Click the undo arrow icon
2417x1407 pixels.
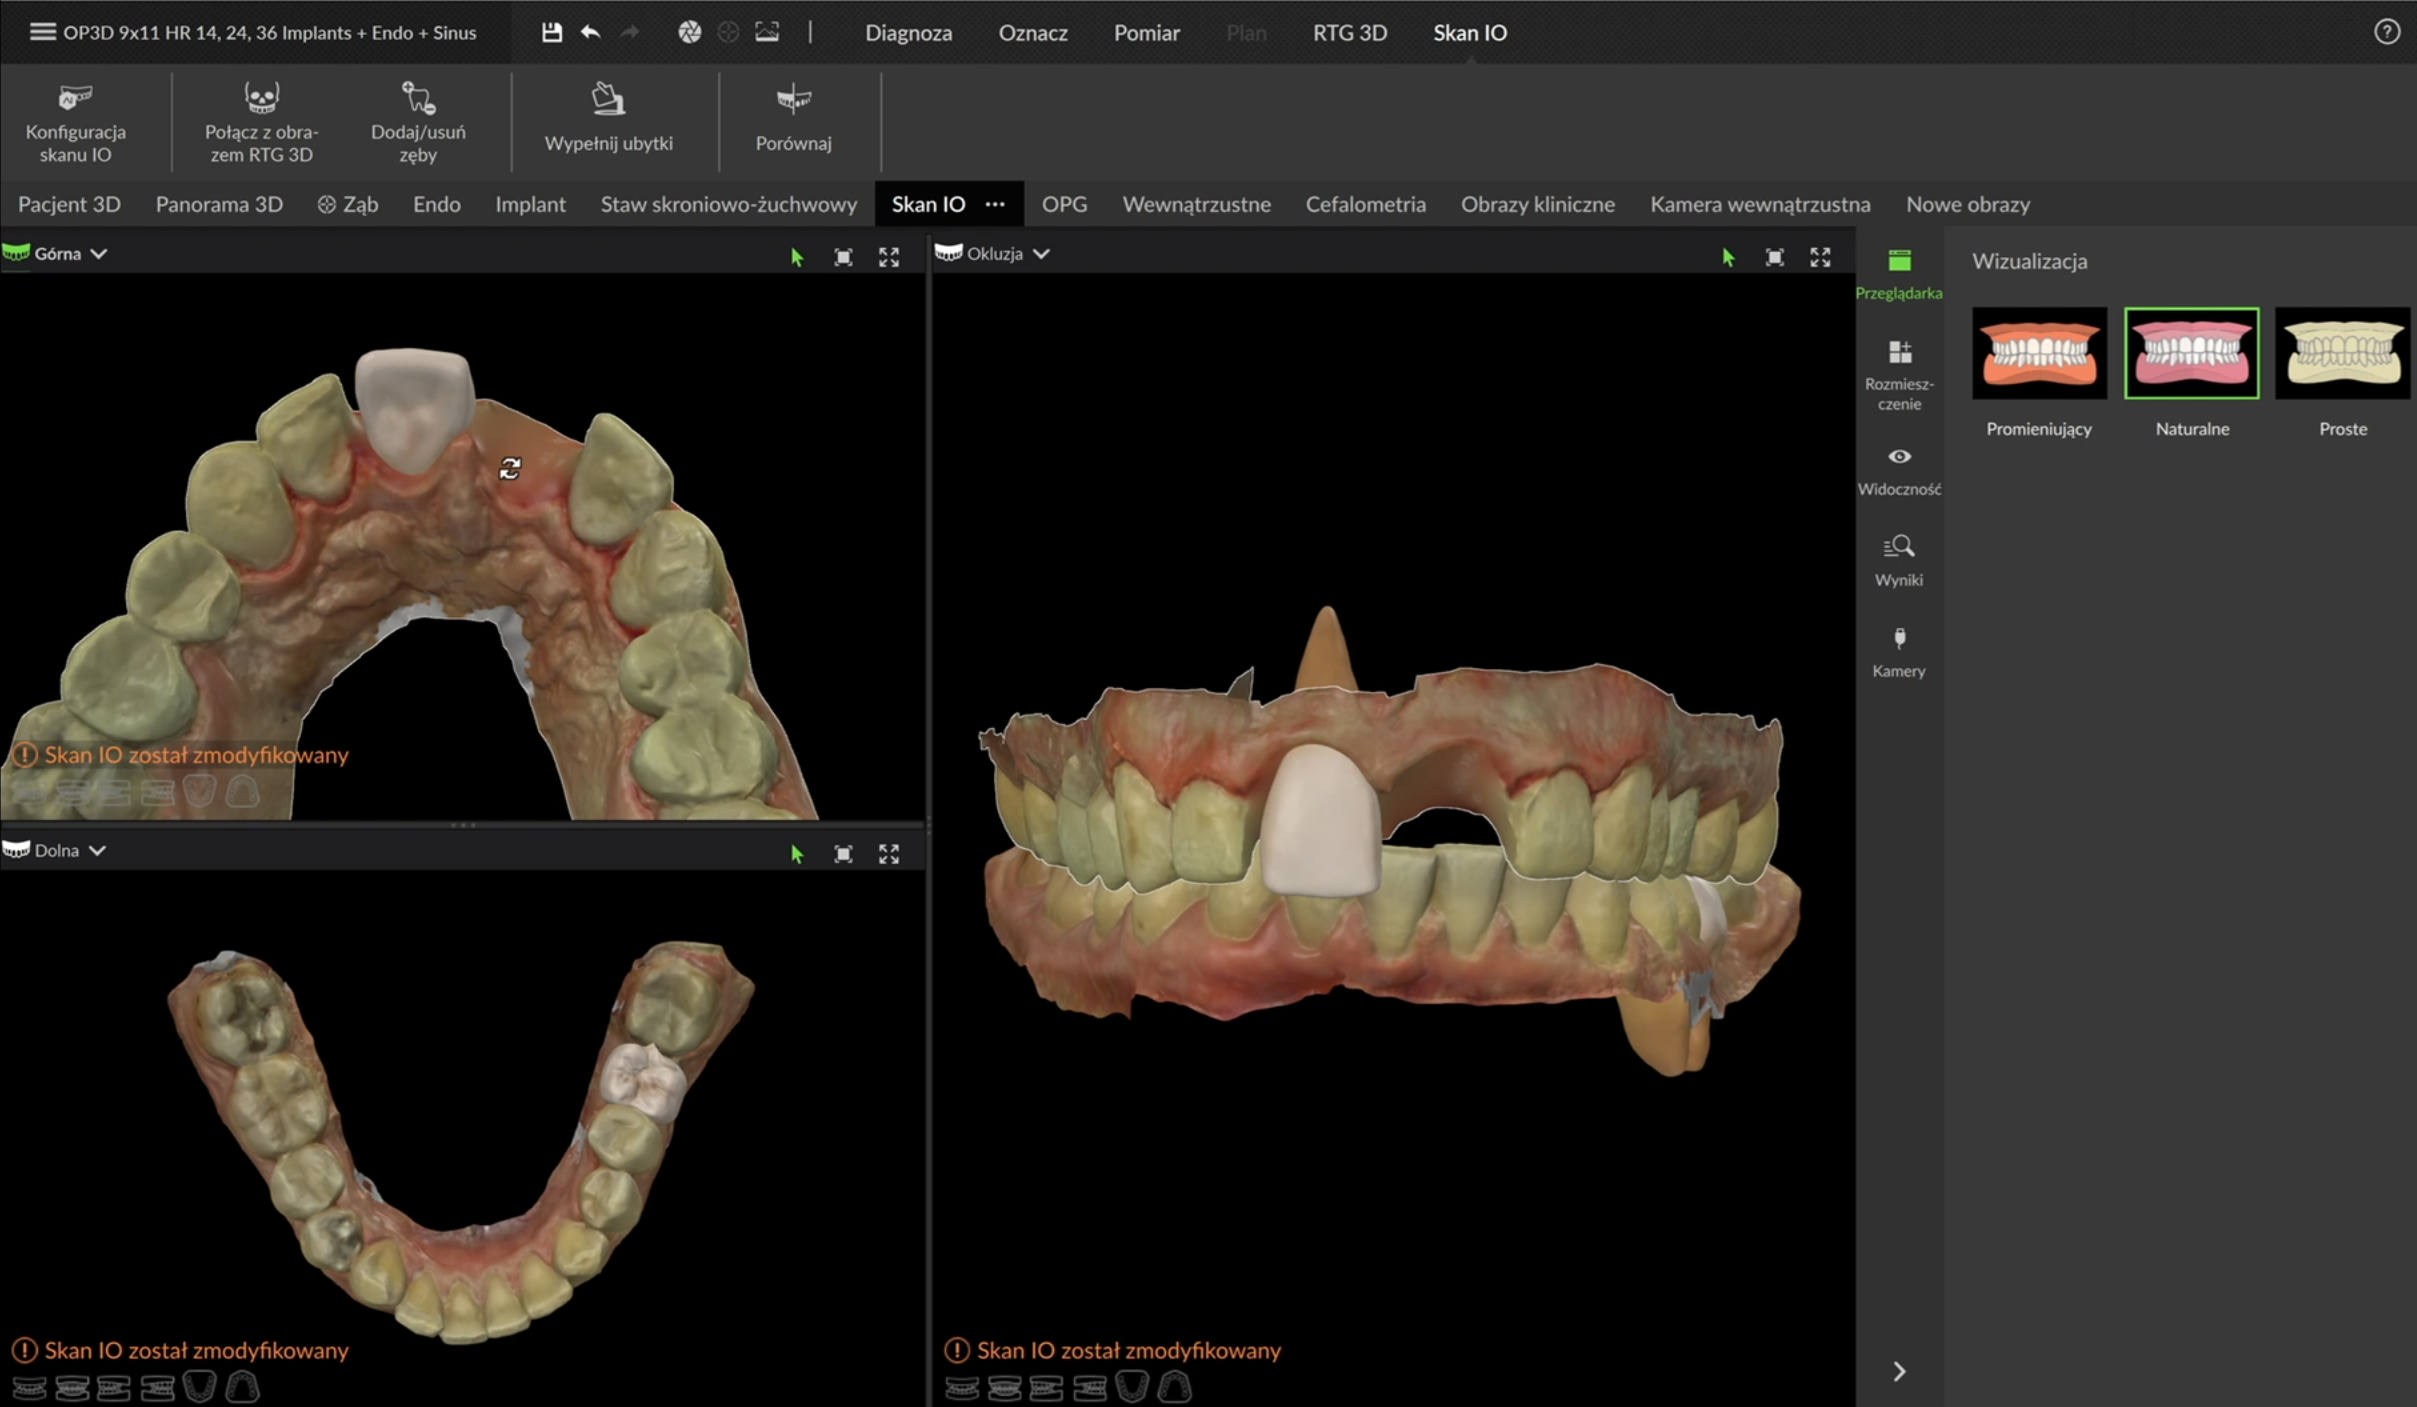tap(590, 32)
